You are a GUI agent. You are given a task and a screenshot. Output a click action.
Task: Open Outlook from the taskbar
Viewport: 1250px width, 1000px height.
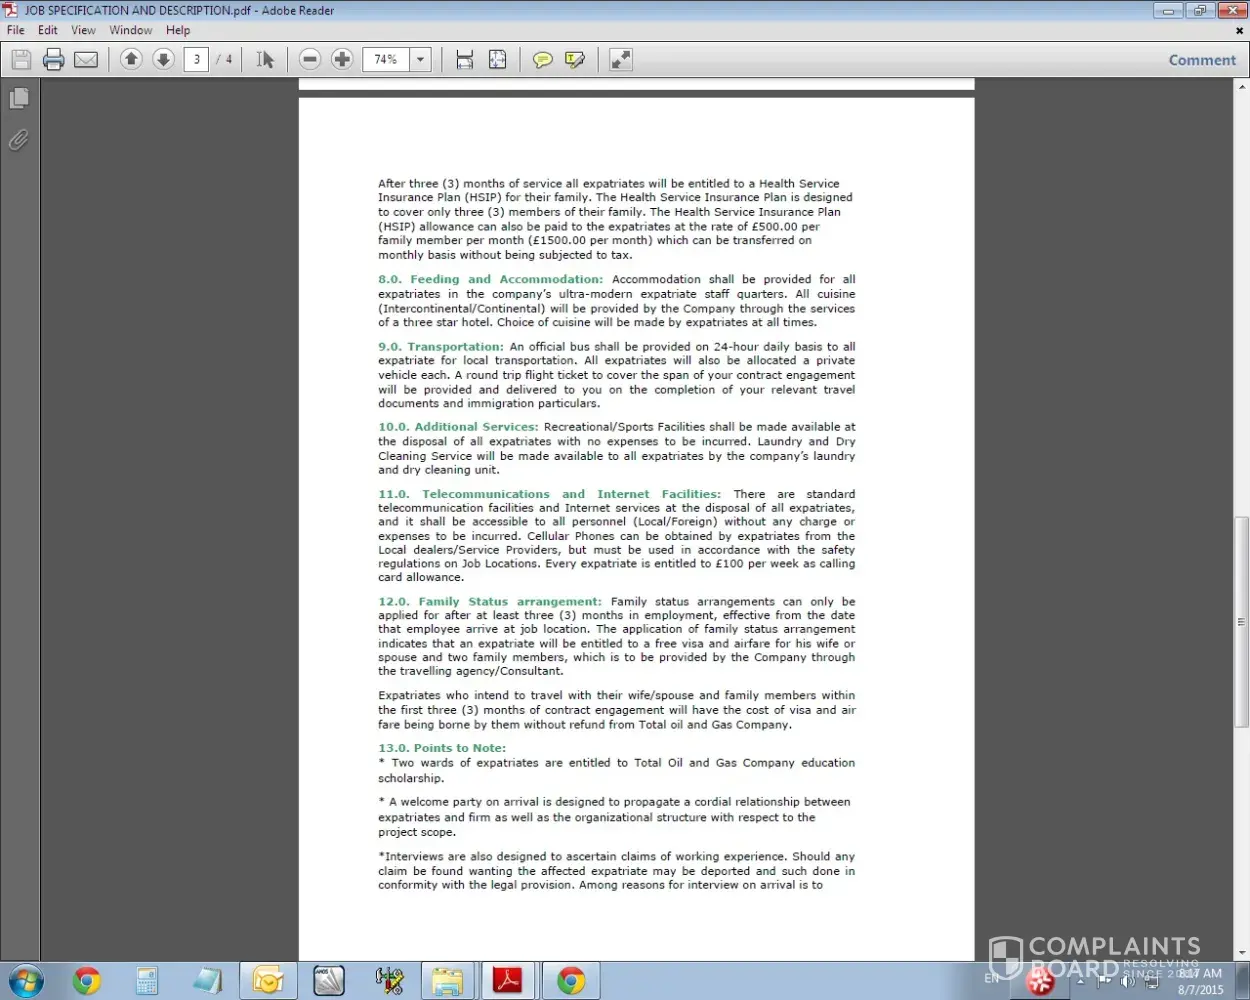268,981
